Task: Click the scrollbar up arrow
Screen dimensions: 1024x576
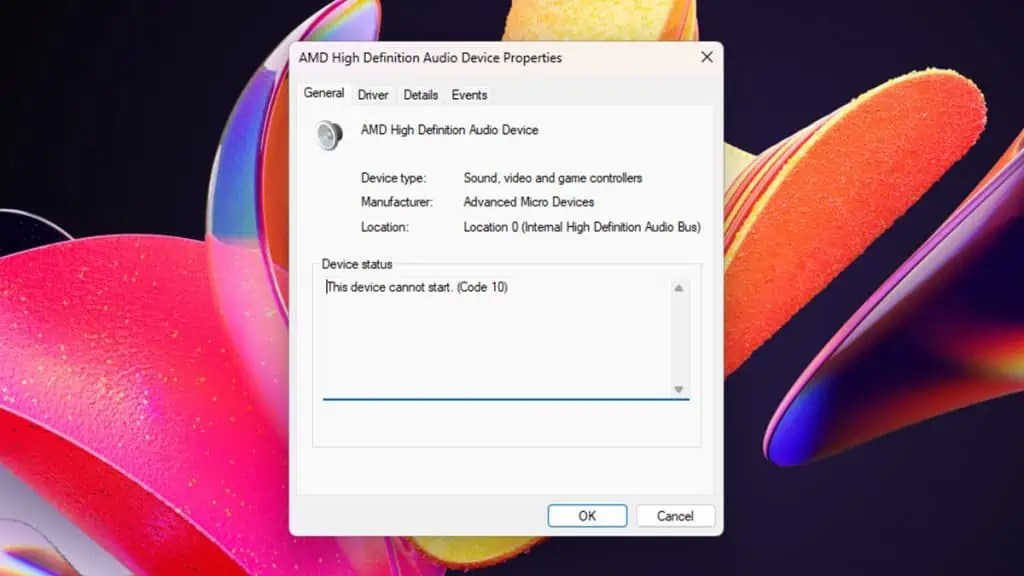Action: (681, 287)
